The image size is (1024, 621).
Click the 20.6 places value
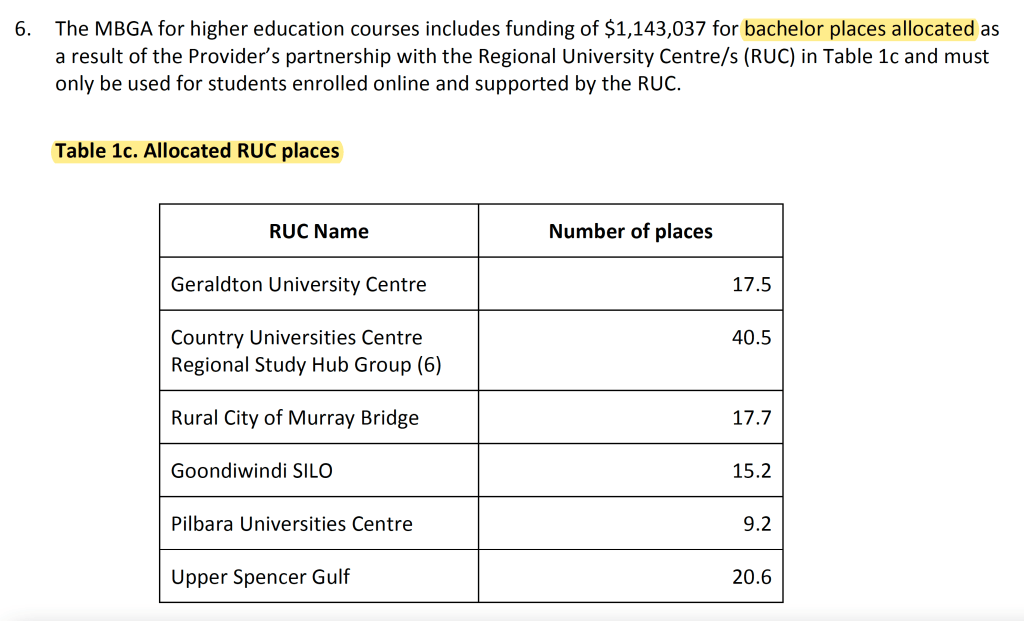[751, 577]
